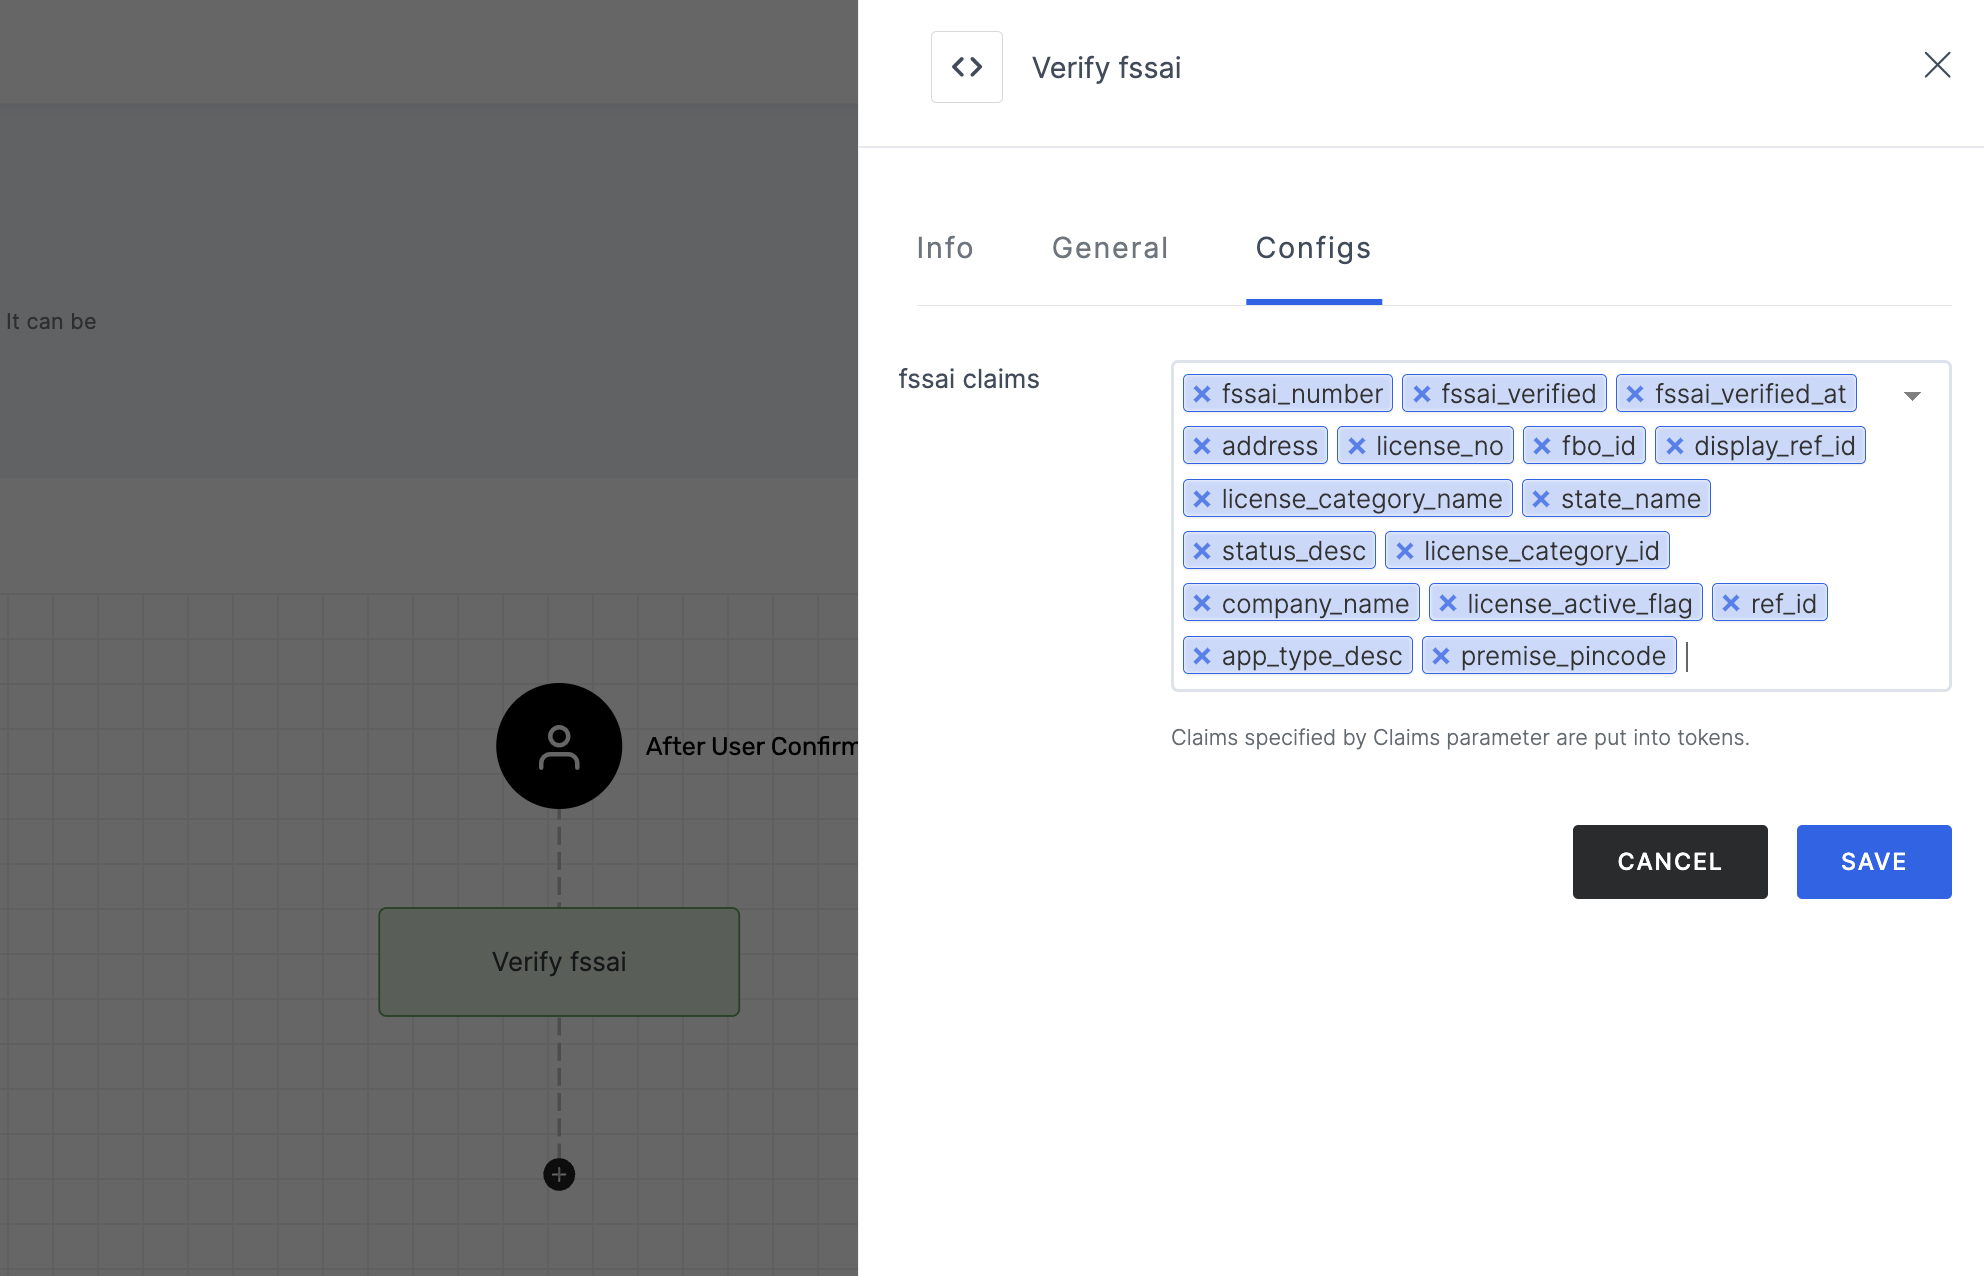Click the Claims parameter helper text
The image size is (1984, 1276).
[x=1460, y=738]
